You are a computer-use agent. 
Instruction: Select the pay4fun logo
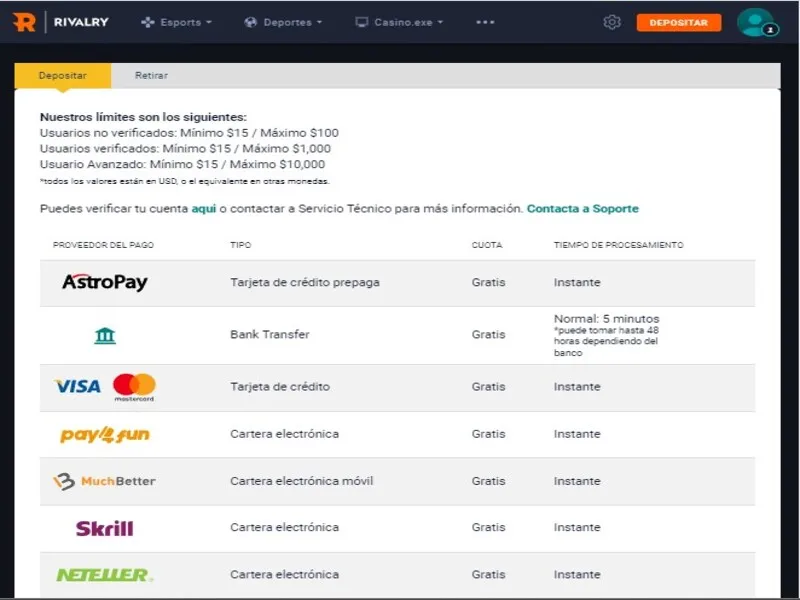click(105, 434)
